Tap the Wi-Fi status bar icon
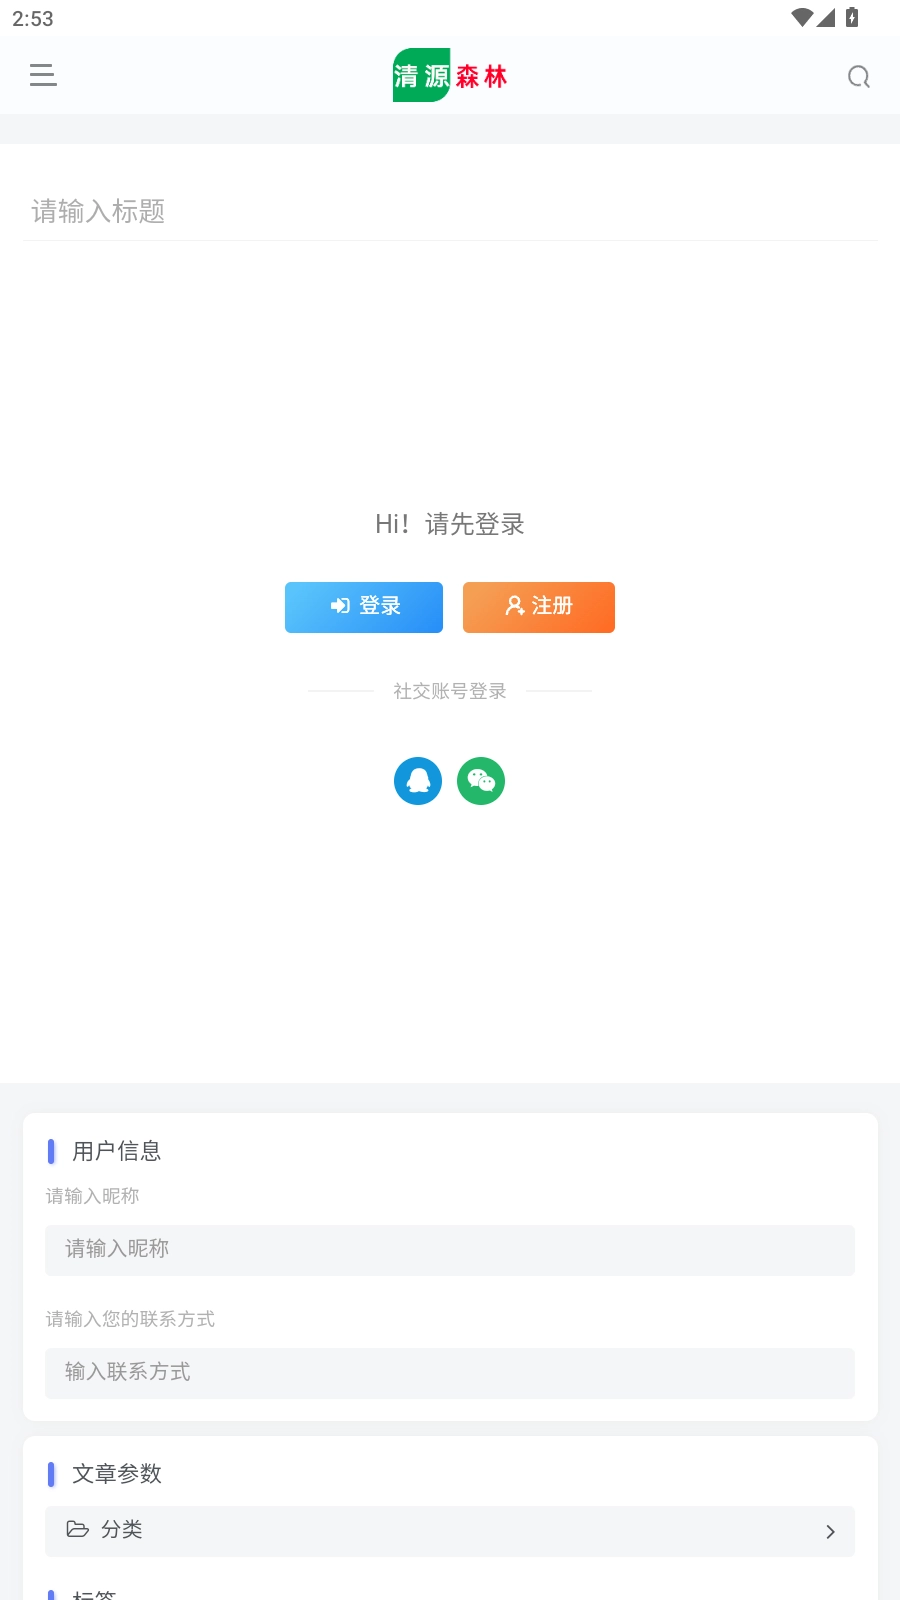This screenshot has width=900, height=1600. 801,17
